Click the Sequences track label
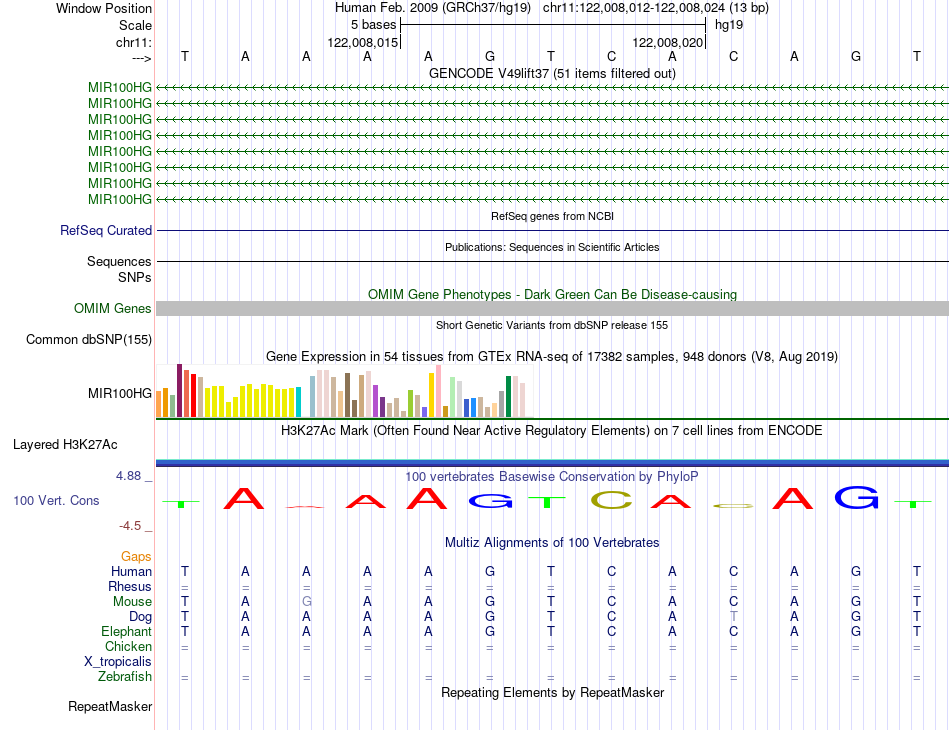Screen dimensions: 950x730 (x=119, y=261)
